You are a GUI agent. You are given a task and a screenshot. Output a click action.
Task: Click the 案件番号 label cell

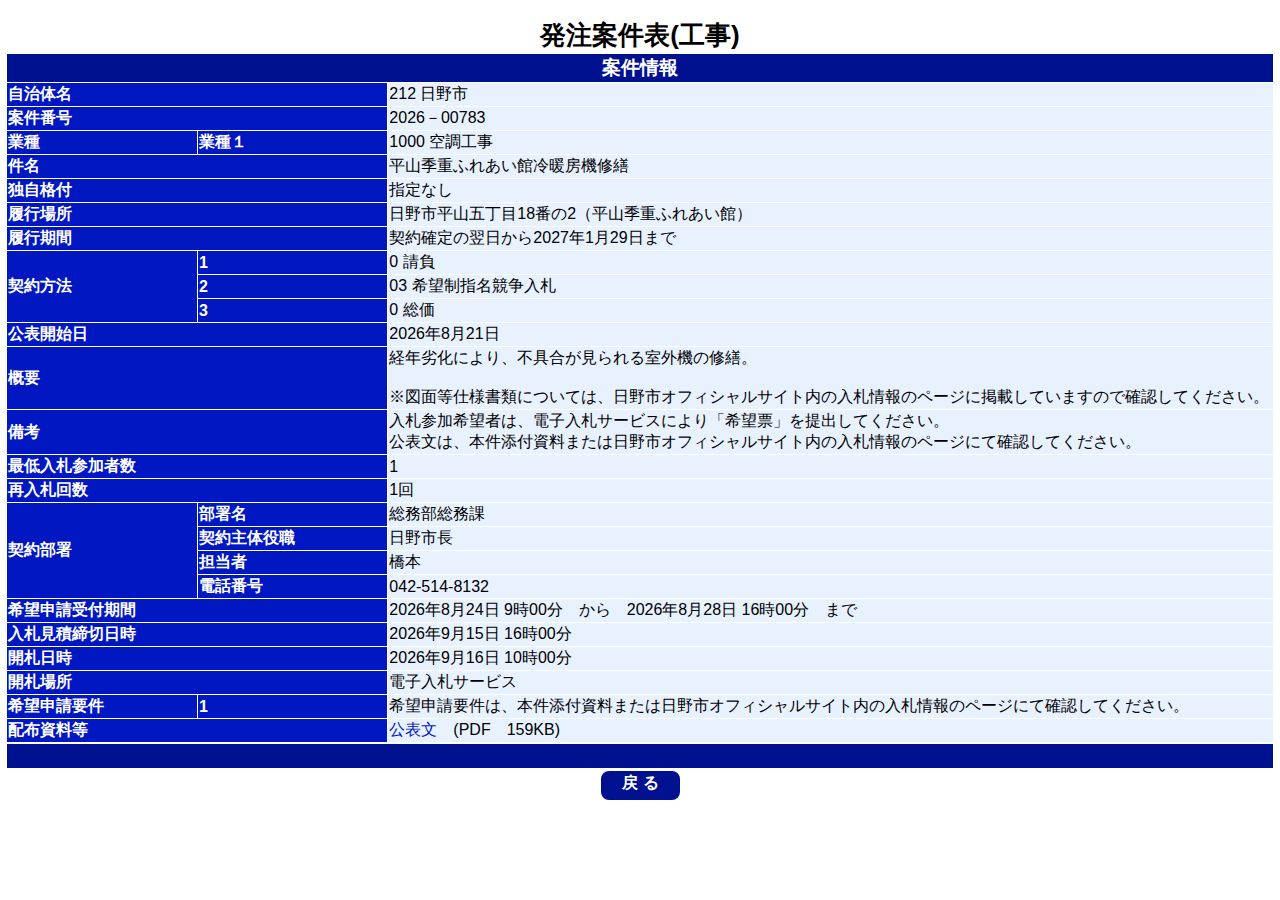196,118
